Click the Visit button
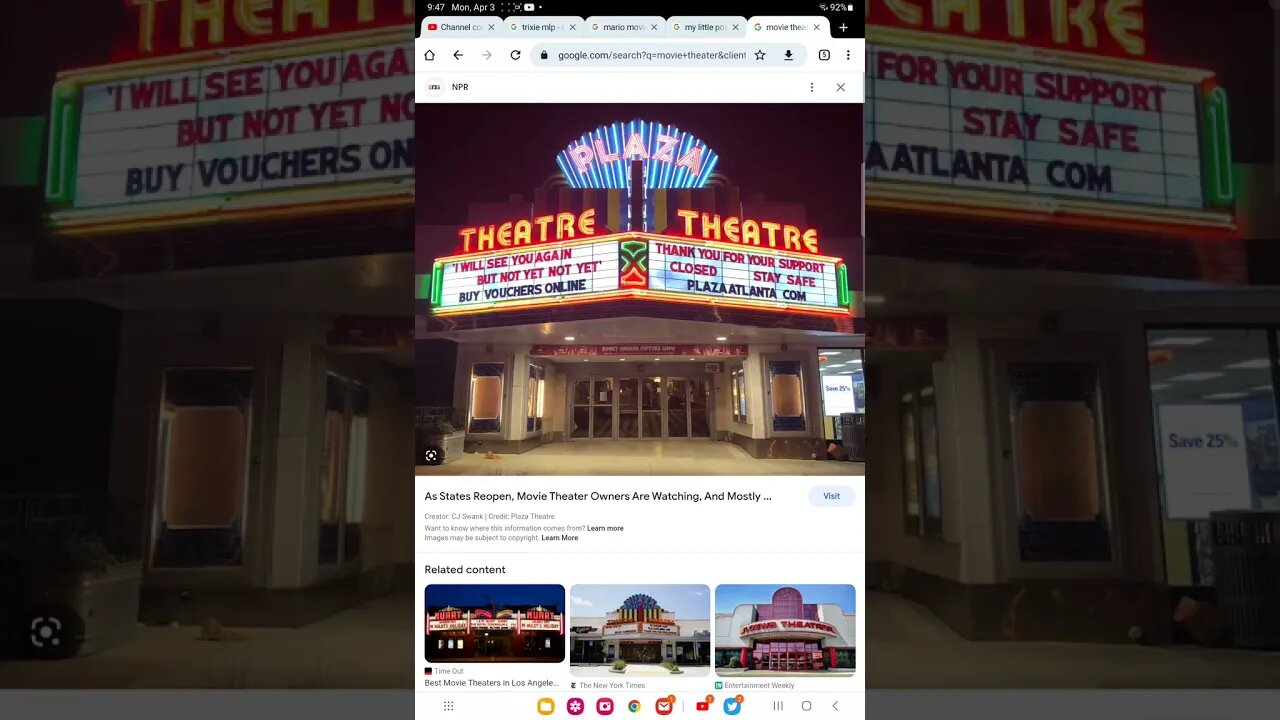The height and width of the screenshot is (720, 1280). 831,496
